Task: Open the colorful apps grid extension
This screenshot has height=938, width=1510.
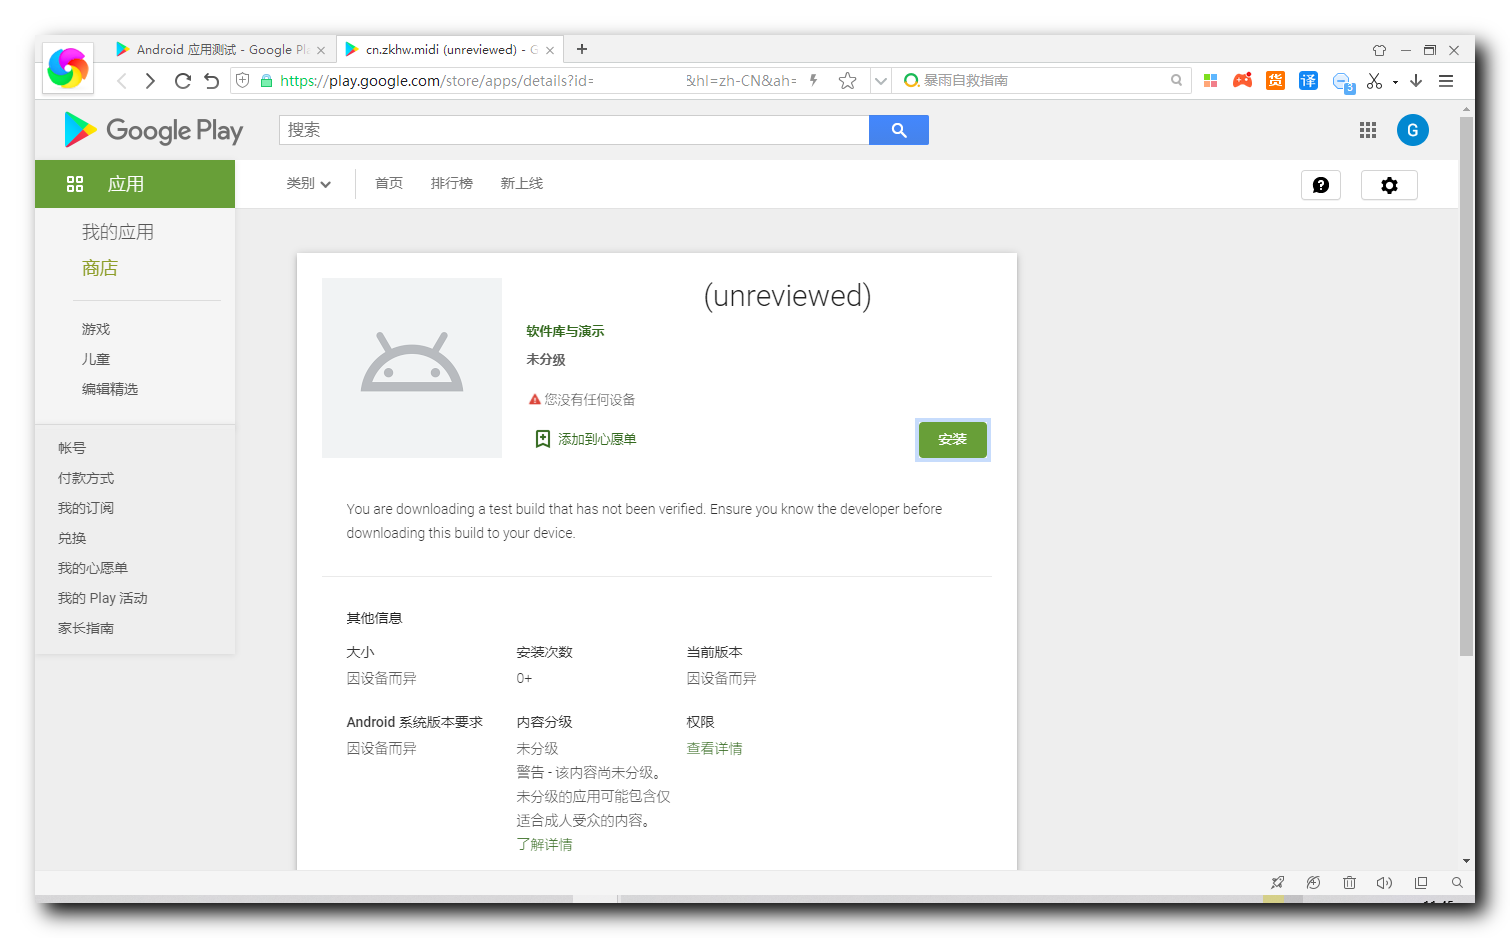Action: pyautogui.click(x=1210, y=81)
